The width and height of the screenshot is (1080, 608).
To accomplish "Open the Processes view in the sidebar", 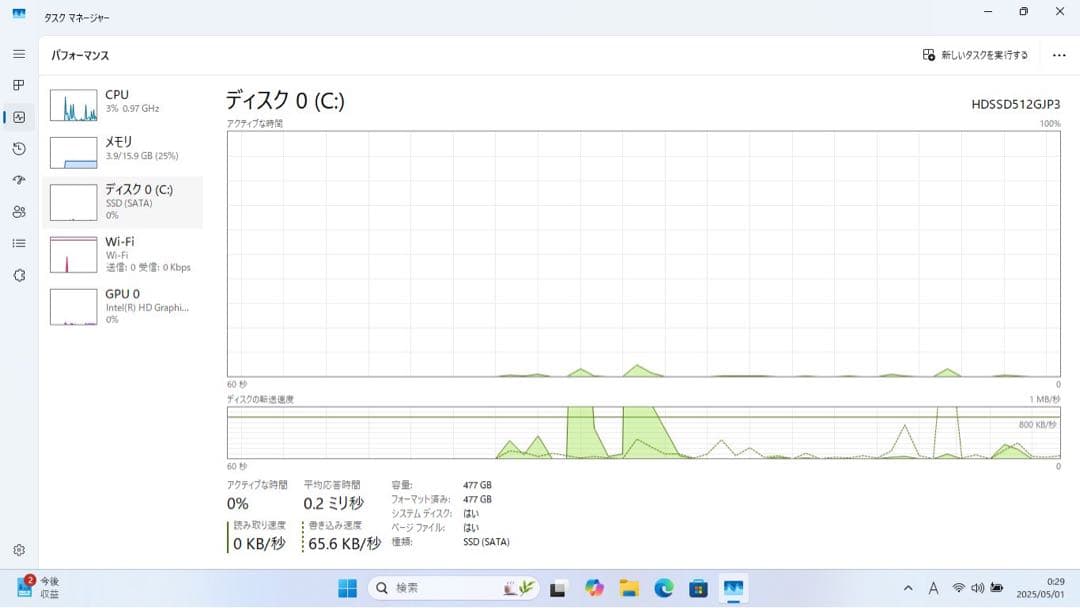I will tap(18, 85).
